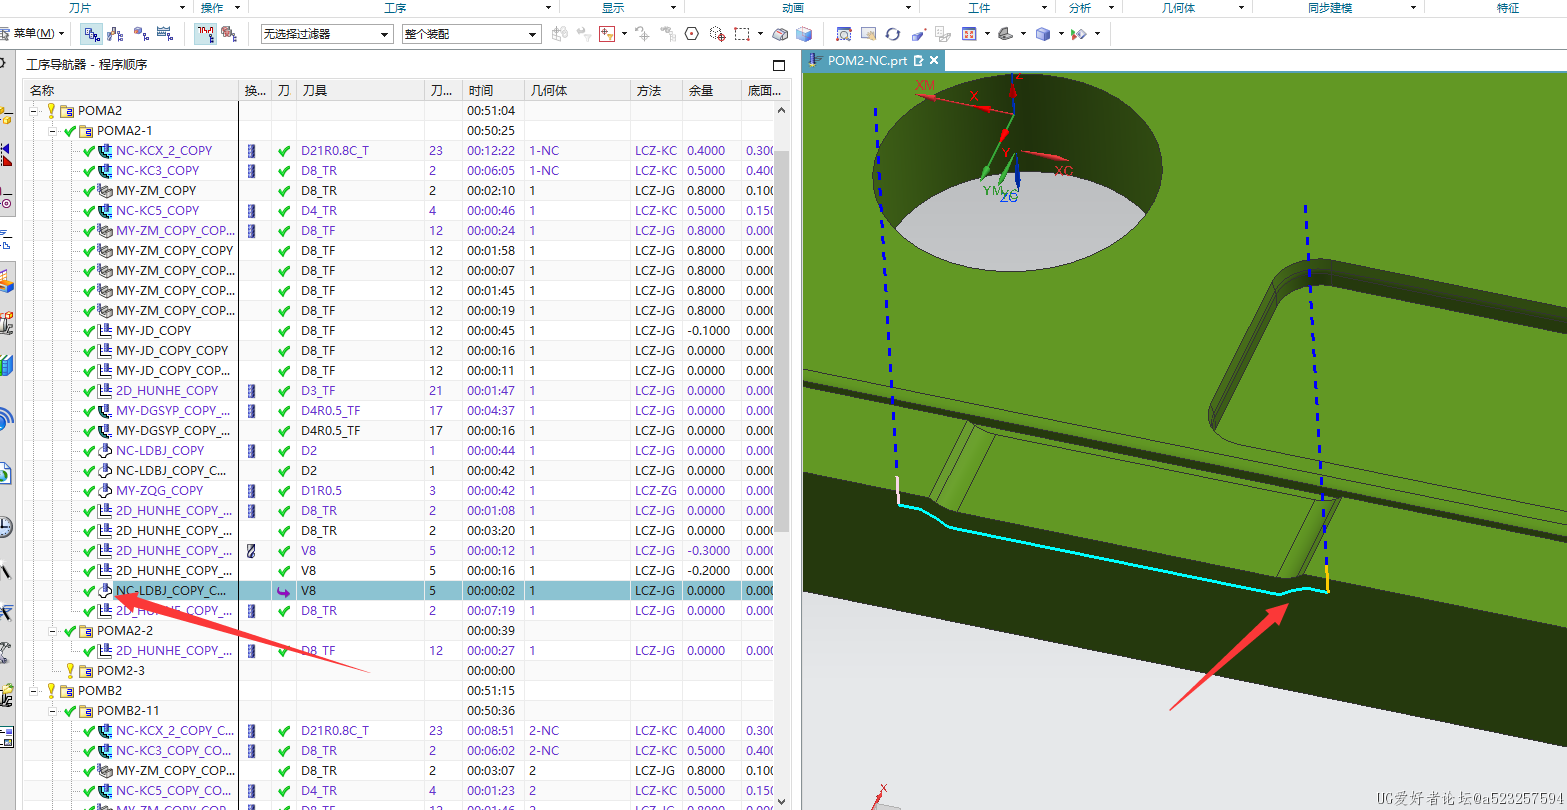
Task: Select the MY-ZM_COPY operation
Action: (156, 191)
